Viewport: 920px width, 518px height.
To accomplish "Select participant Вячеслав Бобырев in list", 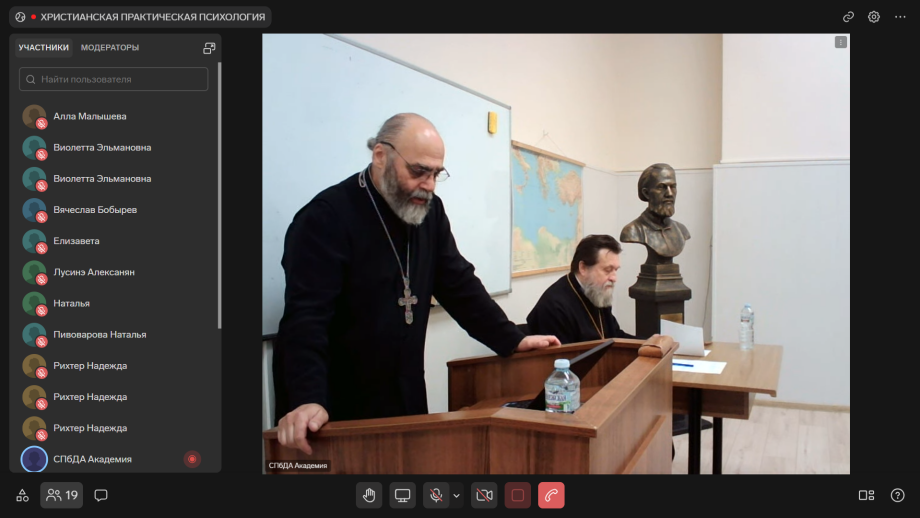I will [x=95, y=210].
